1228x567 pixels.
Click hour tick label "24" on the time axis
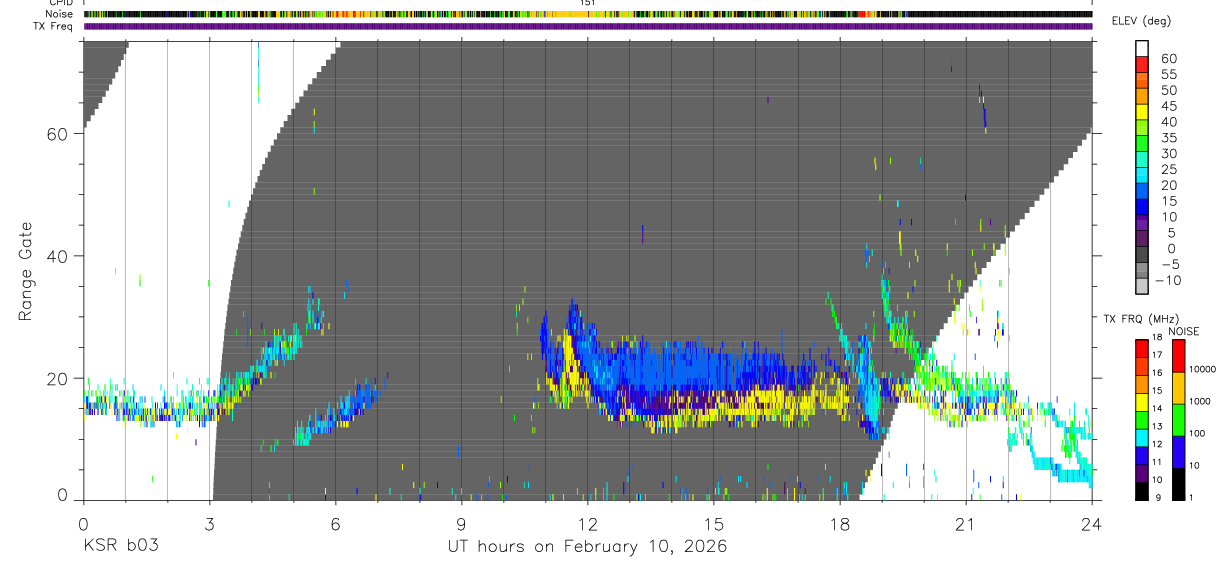pyautogui.click(x=1092, y=524)
